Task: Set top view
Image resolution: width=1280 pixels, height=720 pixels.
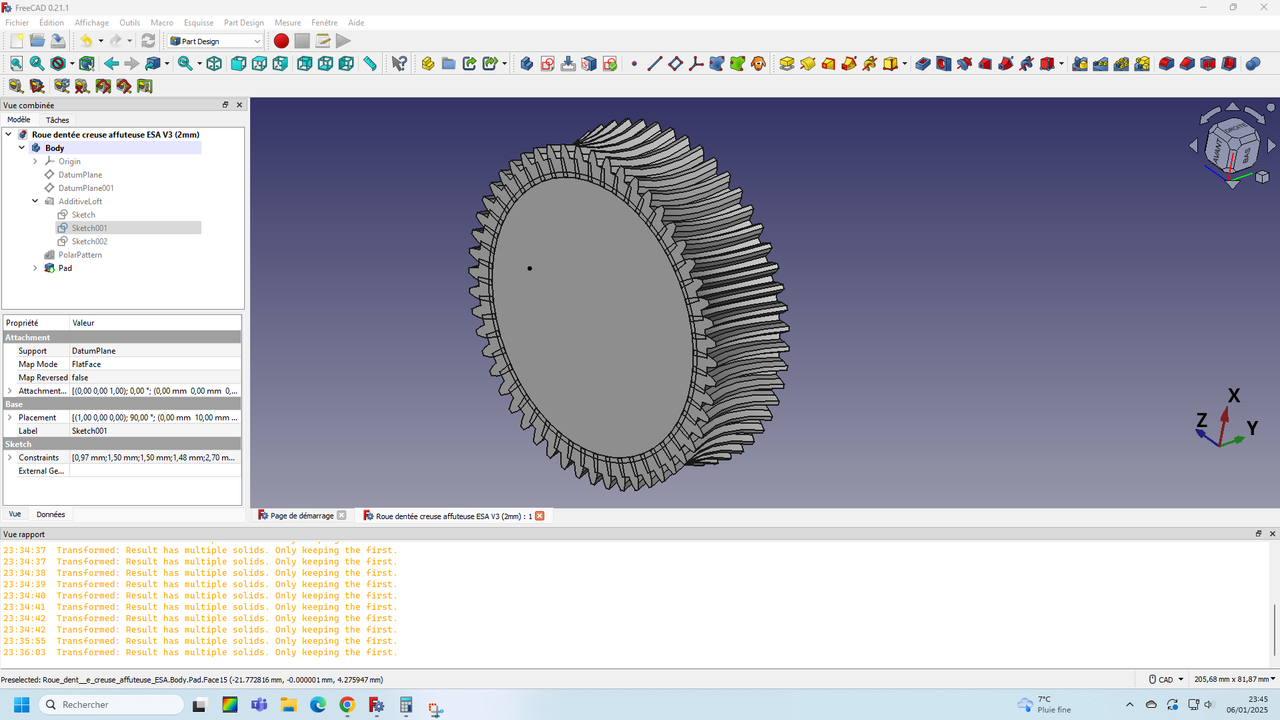Action: click(x=259, y=64)
